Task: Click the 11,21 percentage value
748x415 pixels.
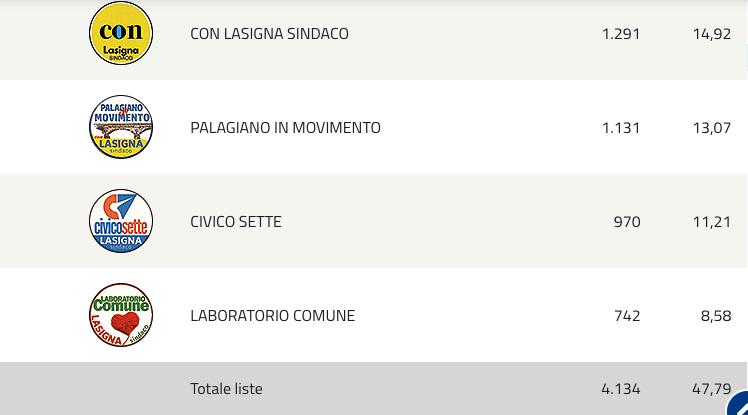Action: click(x=712, y=222)
